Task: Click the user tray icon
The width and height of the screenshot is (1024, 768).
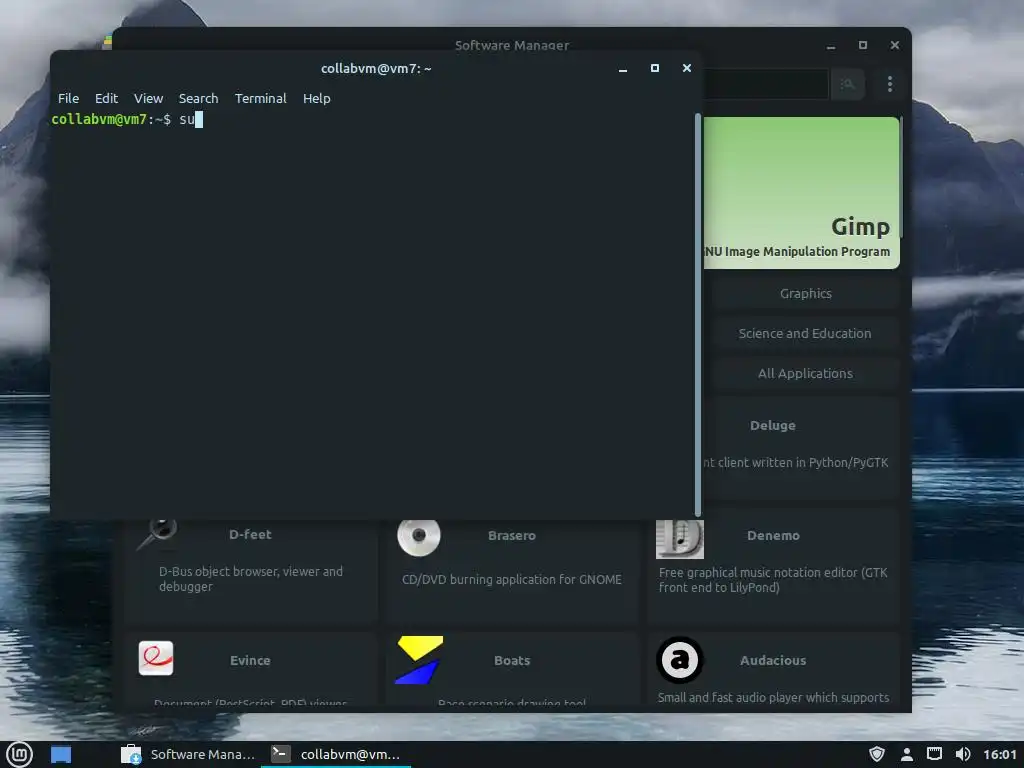Action: (906, 754)
